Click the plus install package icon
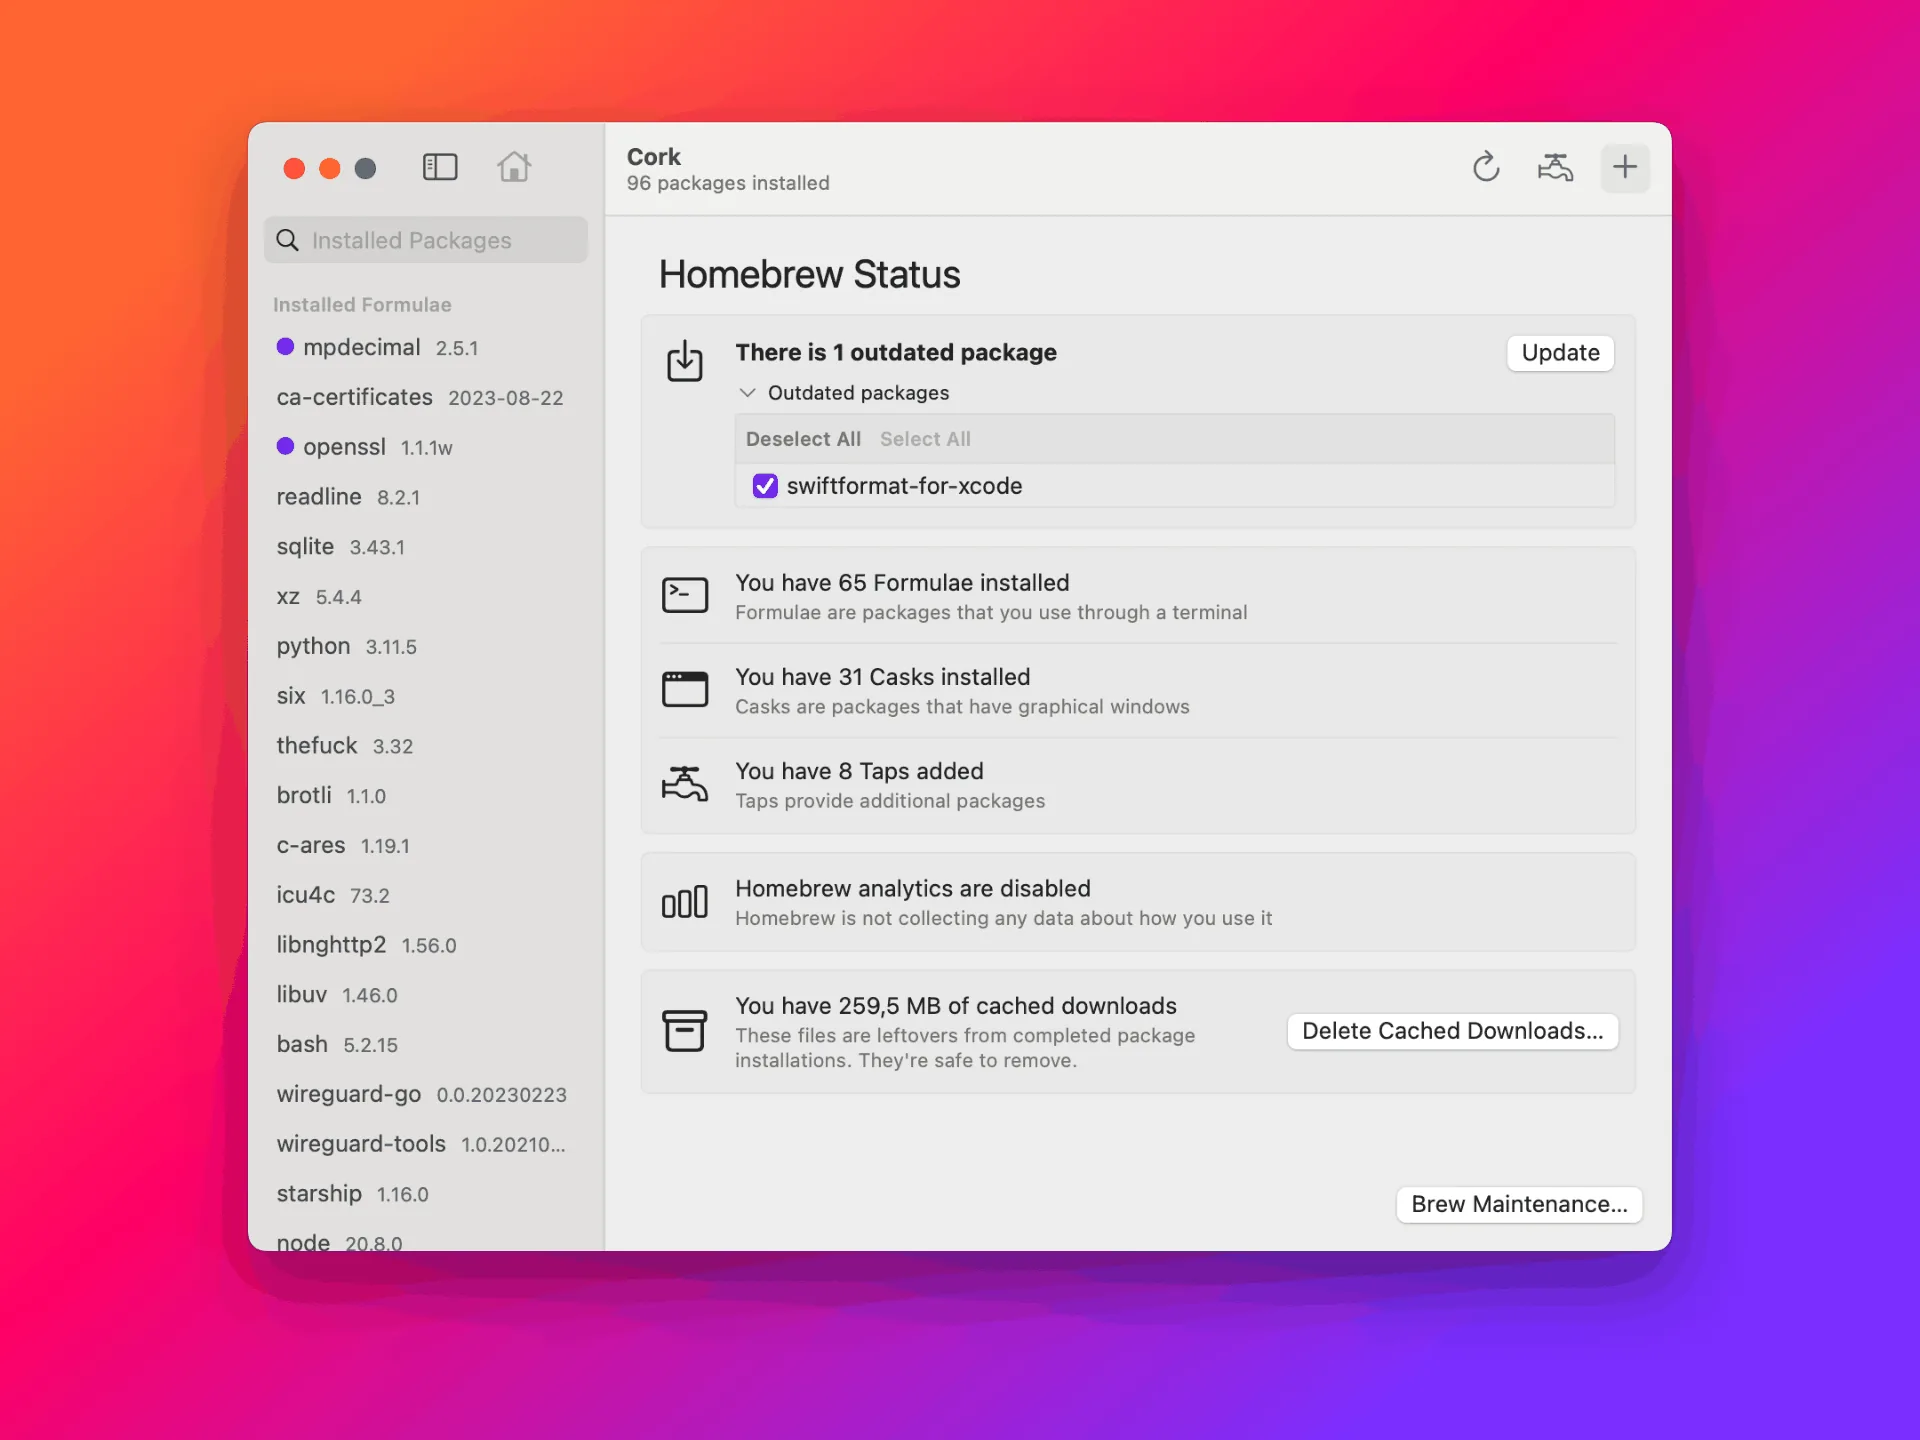This screenshot has width=1920, height=1440. pos(1625,167)
